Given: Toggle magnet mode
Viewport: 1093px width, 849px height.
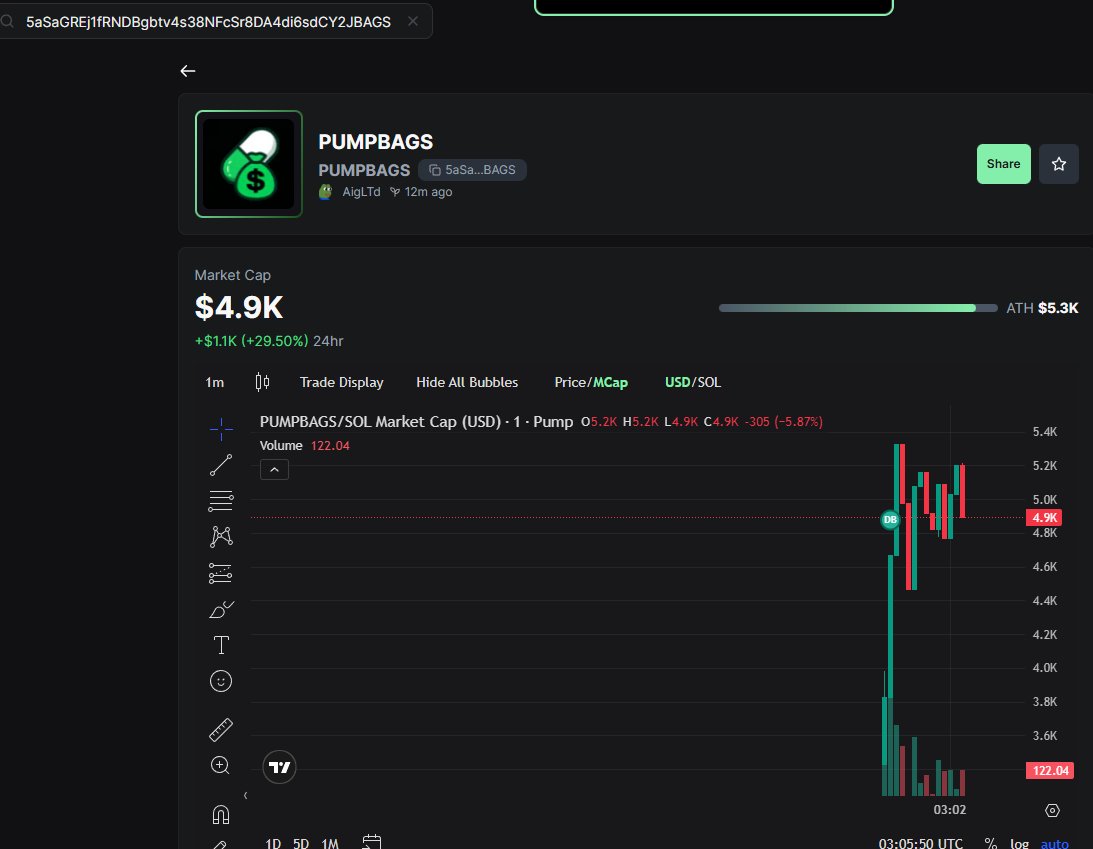Looking at the screenshot, I should tap(221, 814).
